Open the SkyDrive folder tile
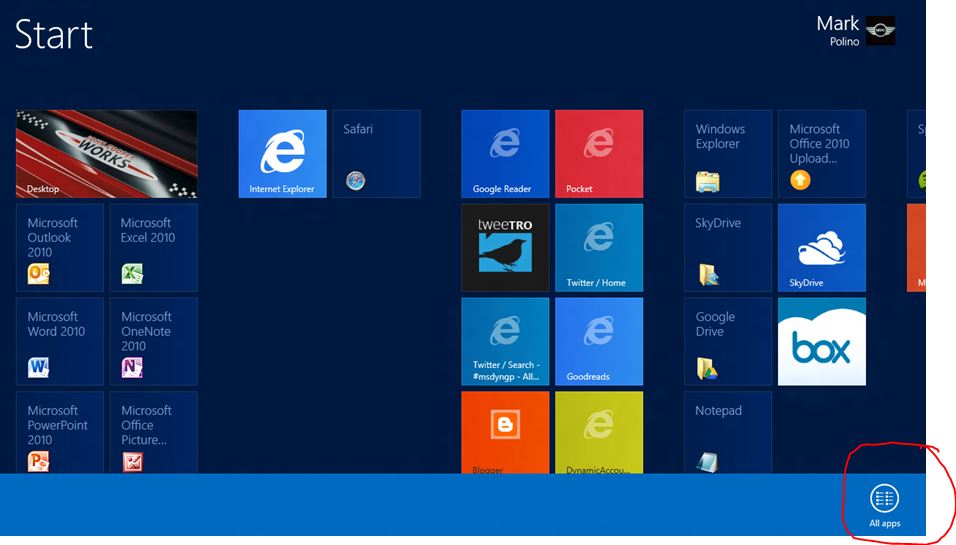Screen dimensions: 956x545 coord(728,248)
